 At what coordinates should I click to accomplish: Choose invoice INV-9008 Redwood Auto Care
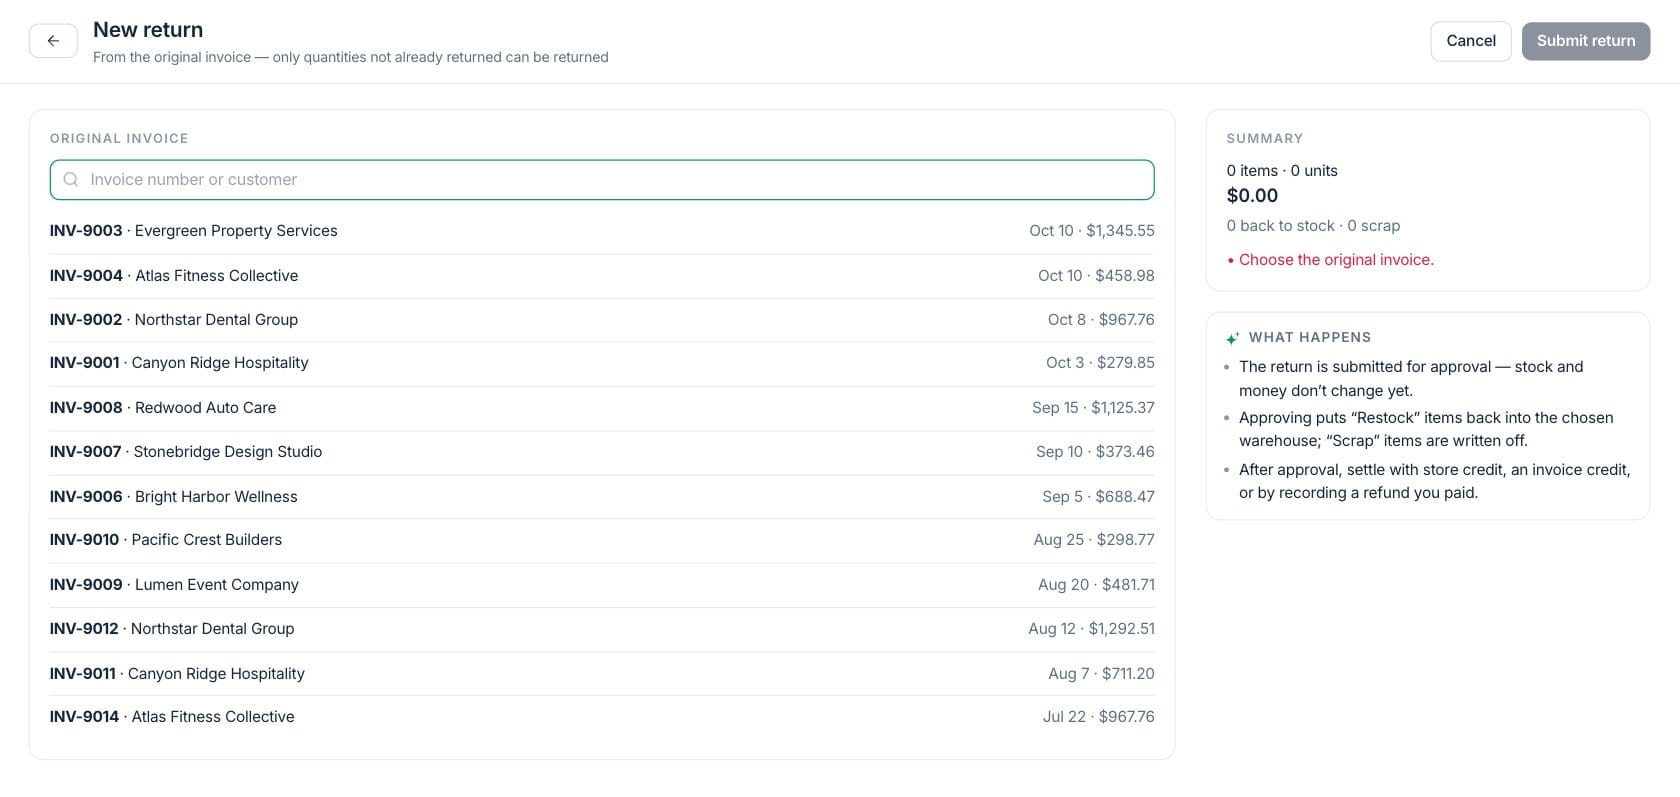pyautogui.click(x=602, y=408)
